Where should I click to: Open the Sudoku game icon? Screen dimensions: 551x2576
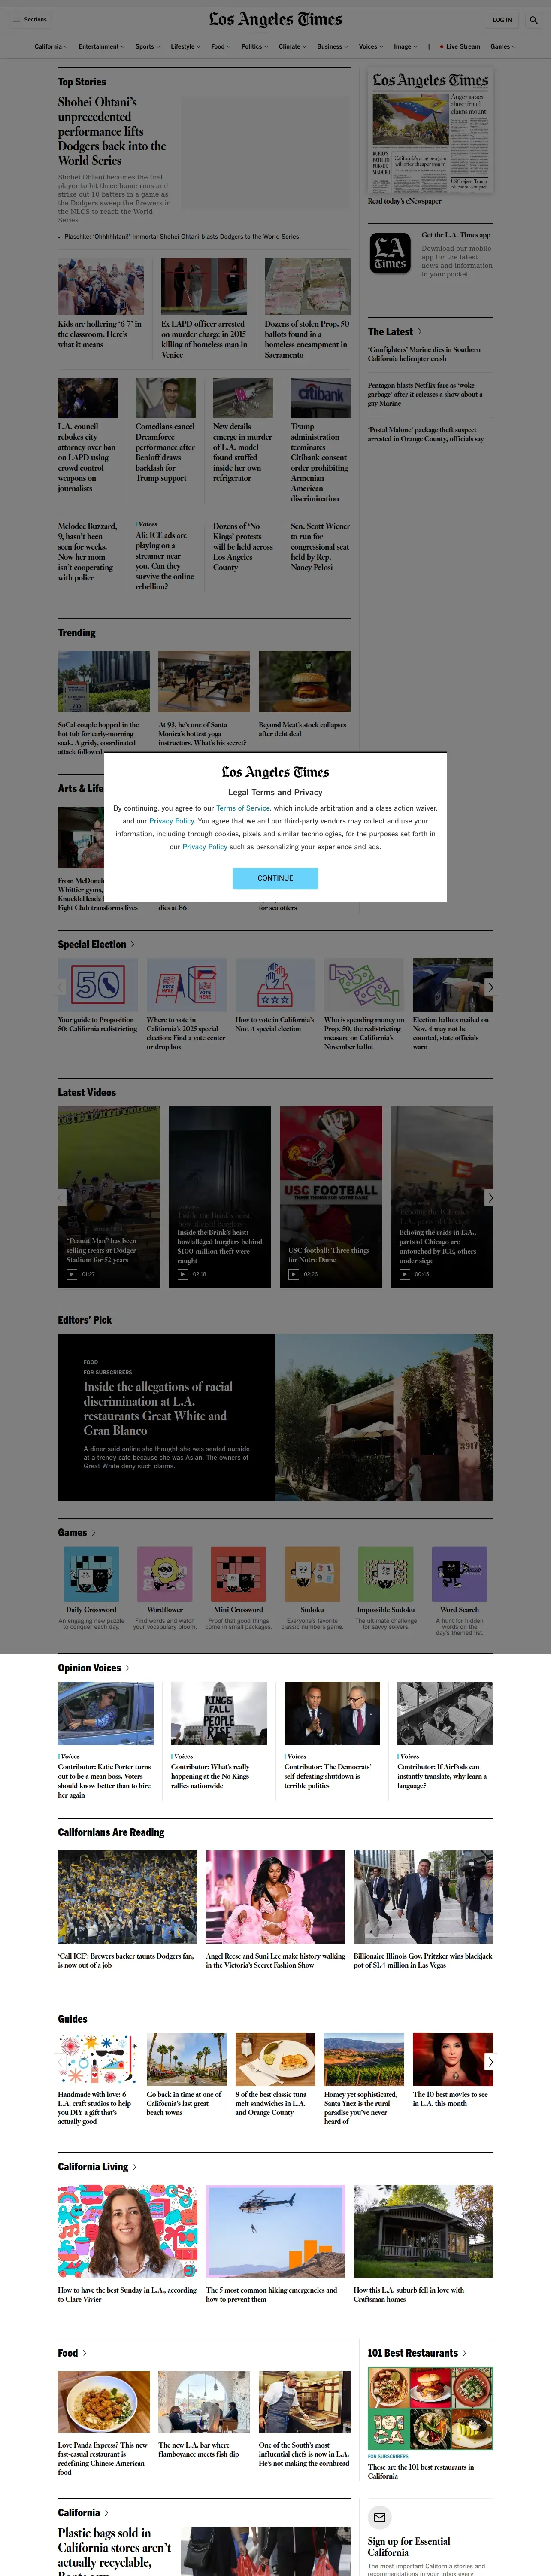click(x=312, y=1574)
